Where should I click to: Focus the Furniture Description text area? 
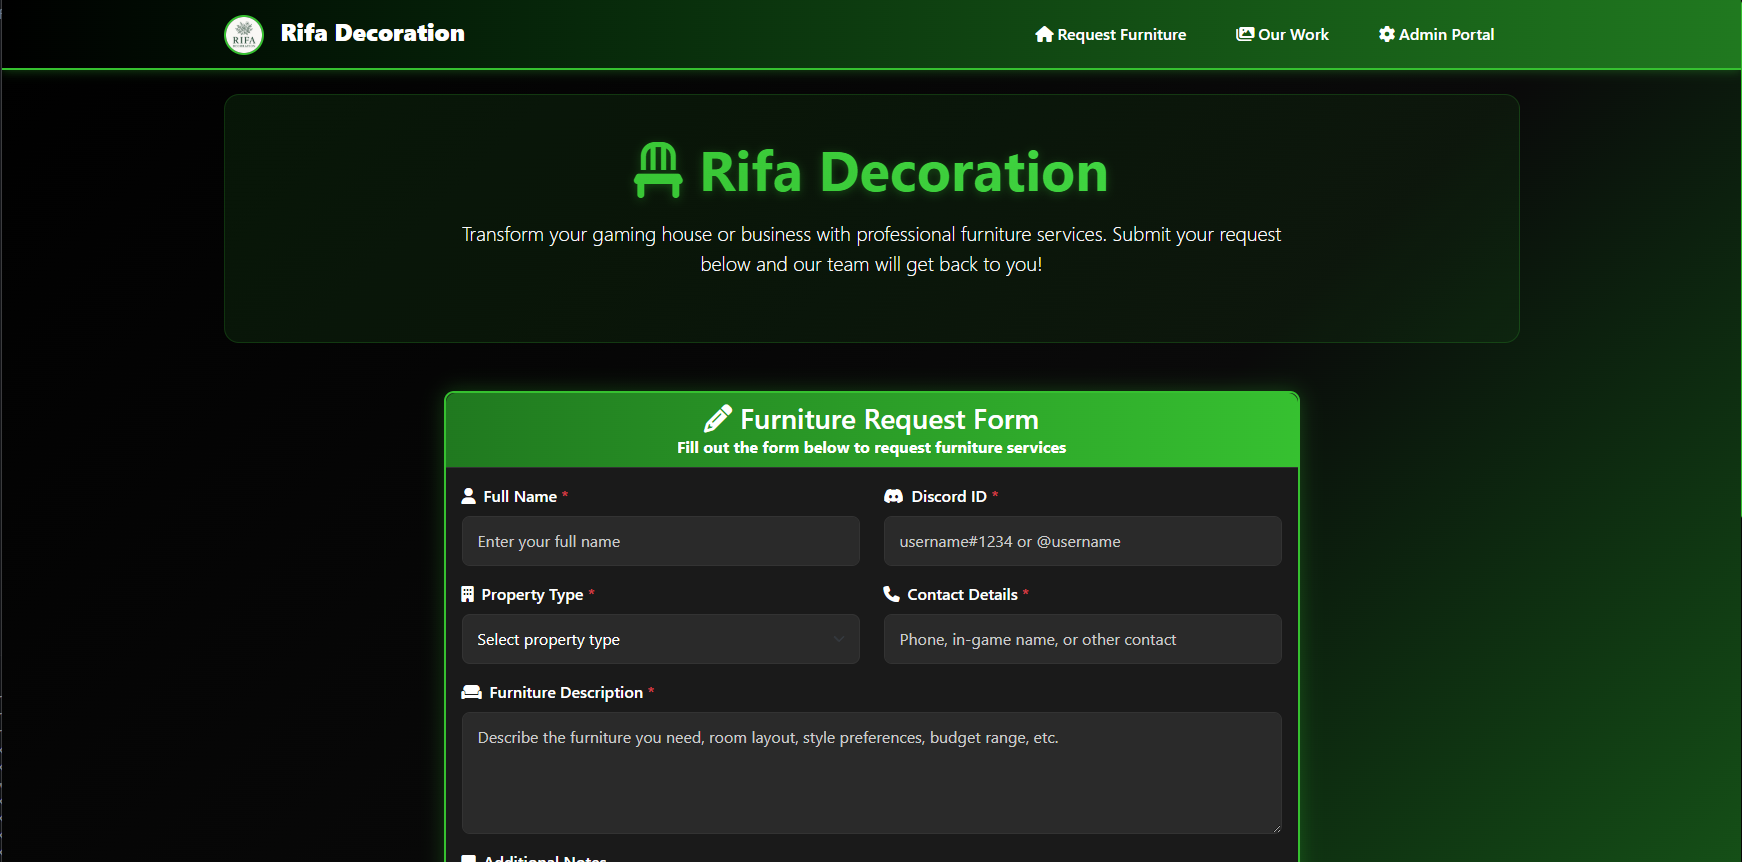click(872, 773)
